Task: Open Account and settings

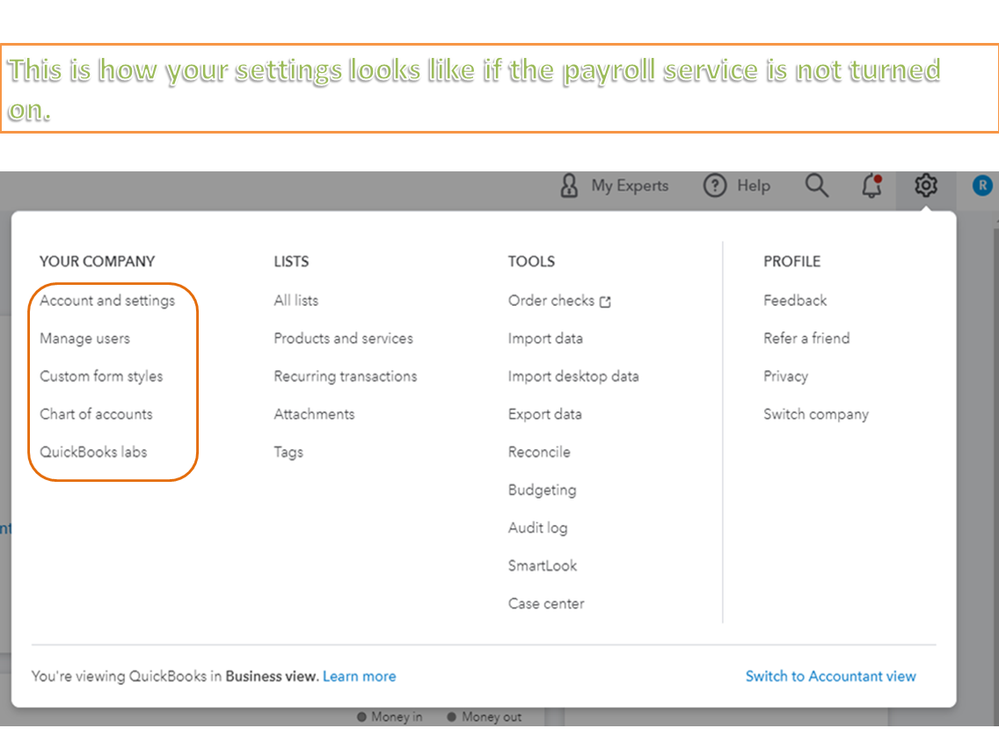Action: pos(107,301)
